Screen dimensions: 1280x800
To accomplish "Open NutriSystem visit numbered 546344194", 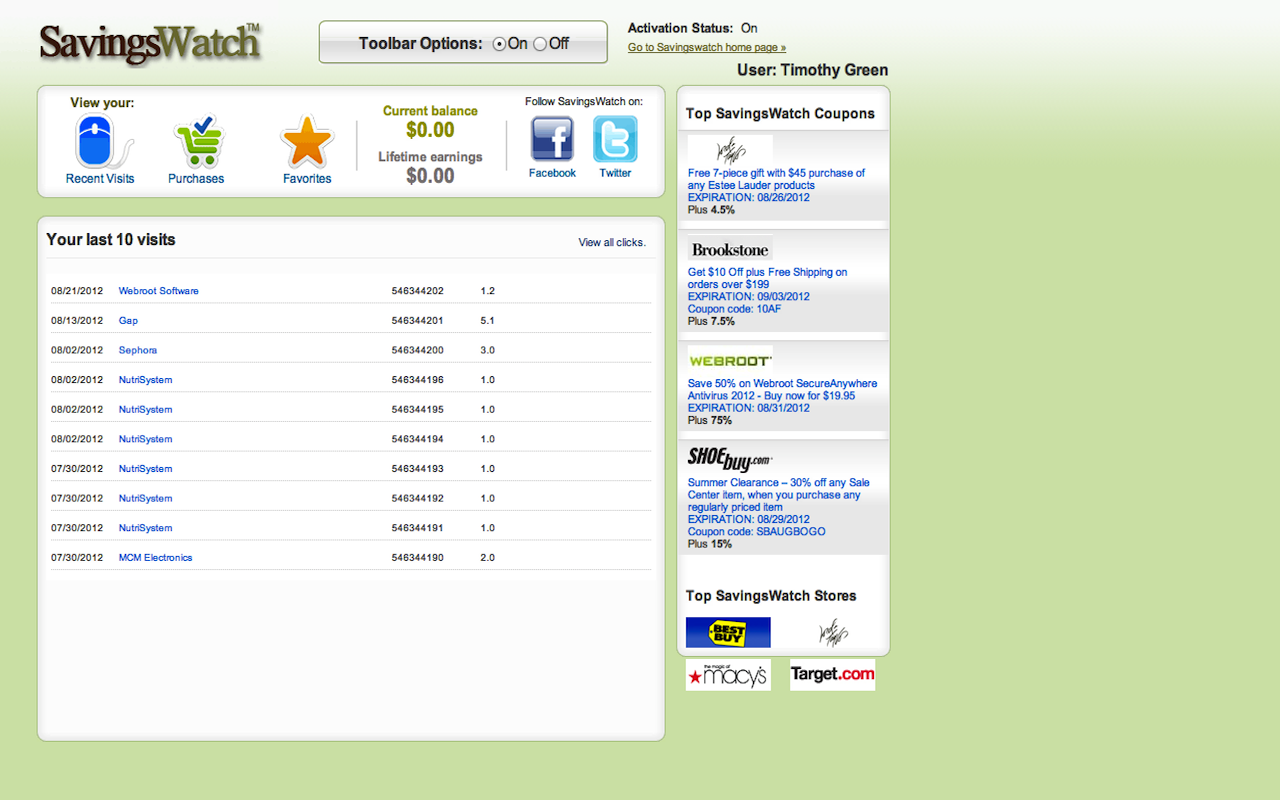I will tap(145, 439).
